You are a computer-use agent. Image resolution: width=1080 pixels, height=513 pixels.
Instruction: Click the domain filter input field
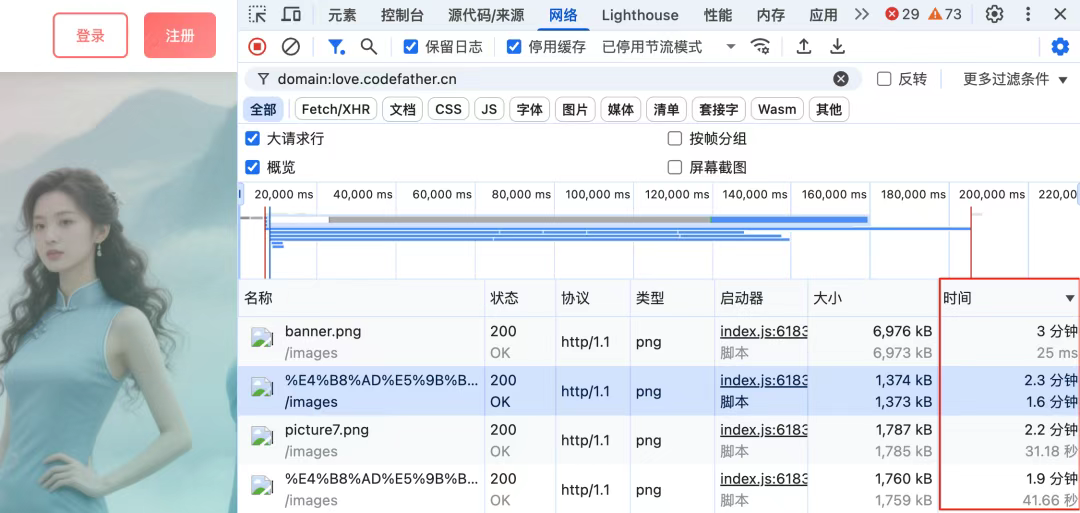[553, 79]
